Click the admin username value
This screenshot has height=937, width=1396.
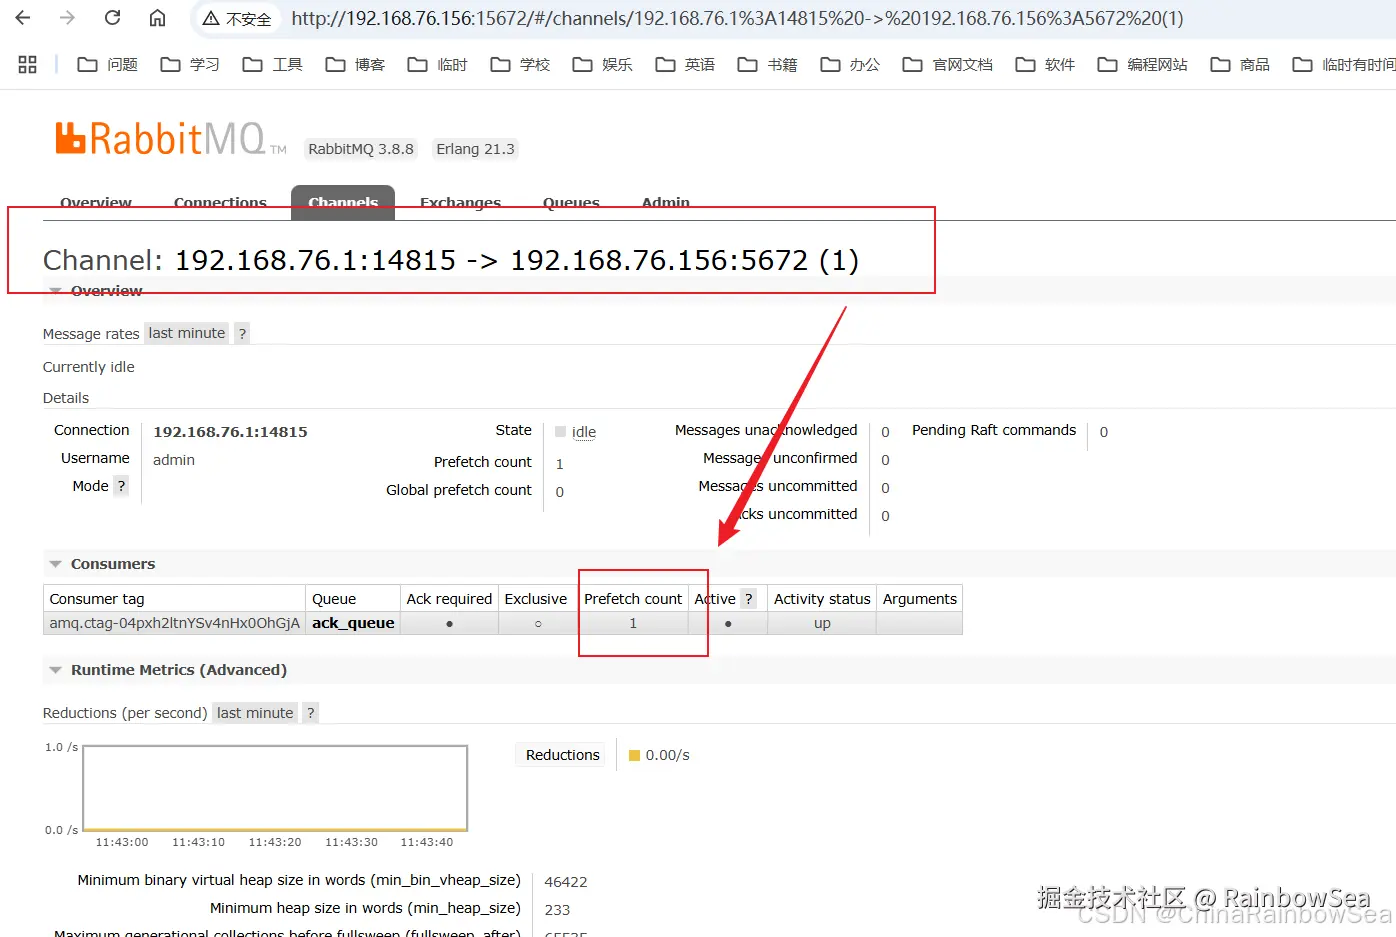174,460
